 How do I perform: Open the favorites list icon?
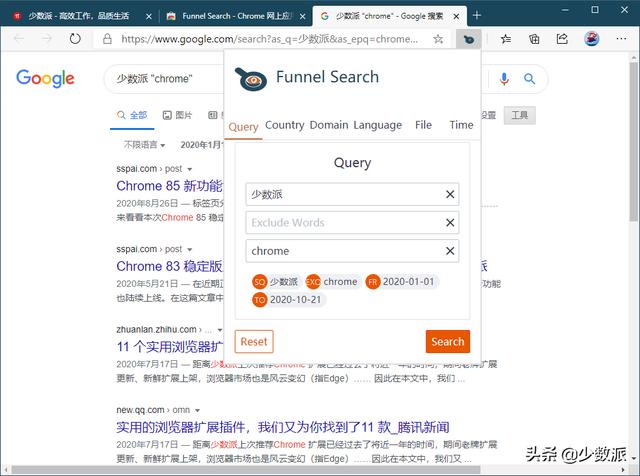[x=506, y=39]
